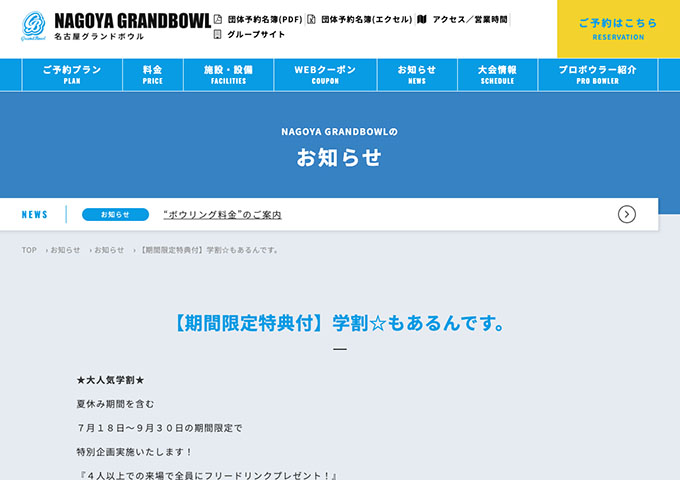
Task: Click the Excel file icon in the header
Action: 311,19
